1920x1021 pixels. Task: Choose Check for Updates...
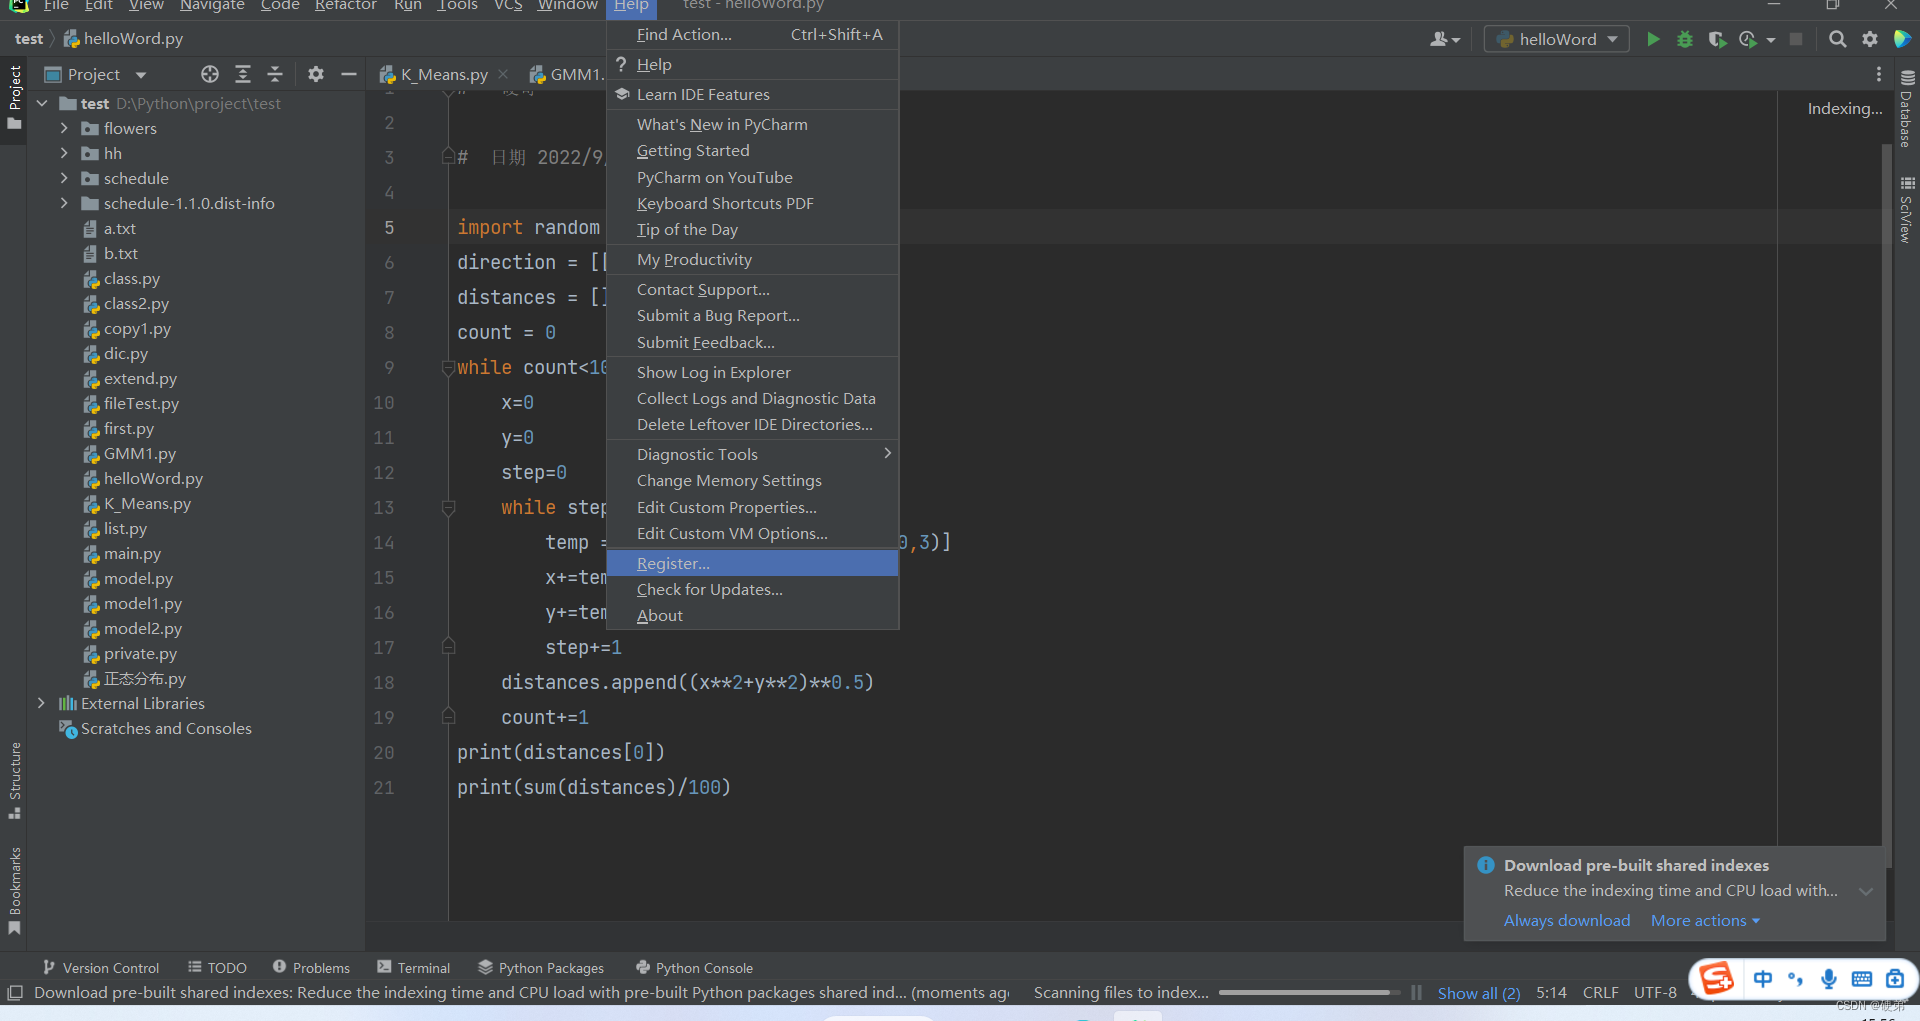pyautogui.click(x=752, y=589)
